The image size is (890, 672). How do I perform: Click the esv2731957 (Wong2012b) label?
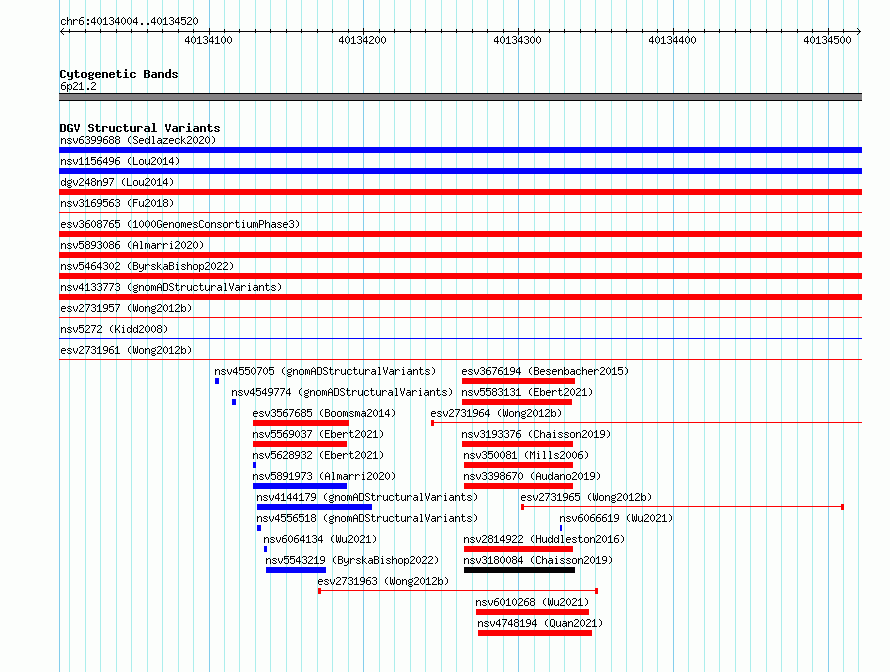click(126, 308)
